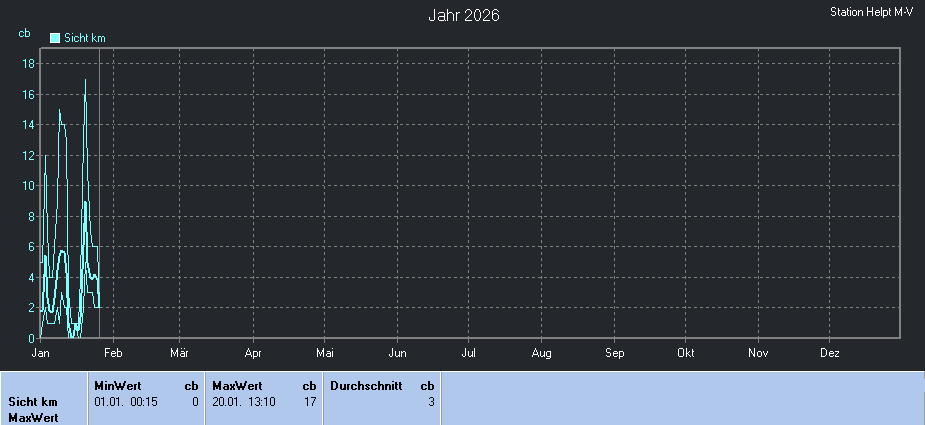925x425 pixels.
Task: Pick Apr on the time axis
Action: pos(252,353)
